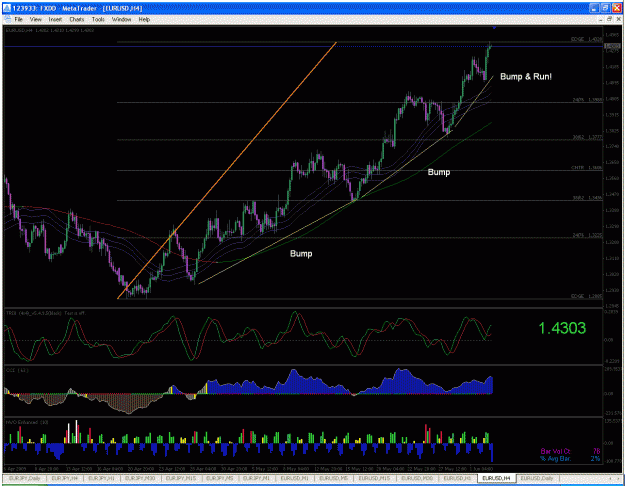
Task: Switch to the EURJPY,M30 chart tab
Action: click(140, 478)
